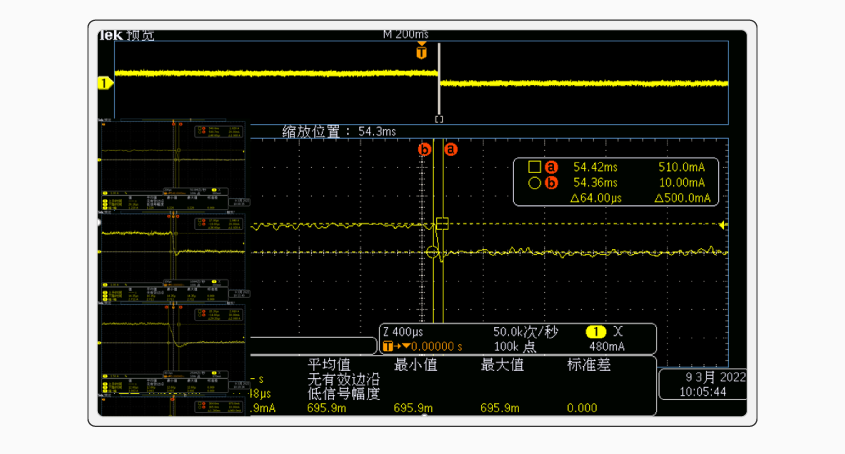This screenshot has width=845, height=454.
Task: Click the trigger delay T icon in readout
Action: coord(390,346)
